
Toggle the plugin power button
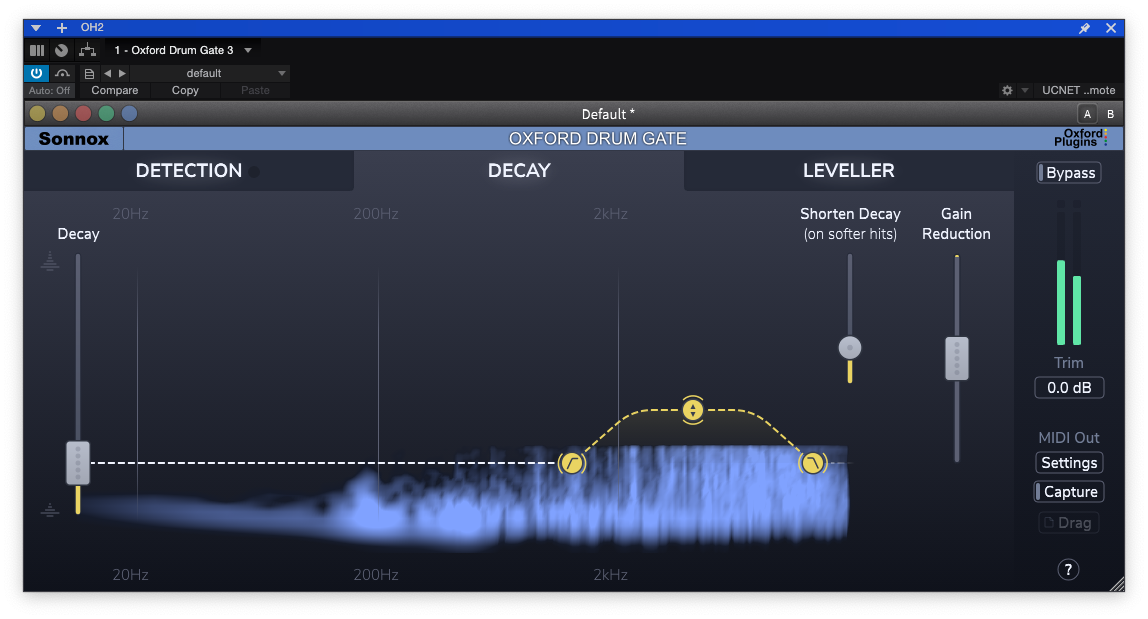pos(36,73)
